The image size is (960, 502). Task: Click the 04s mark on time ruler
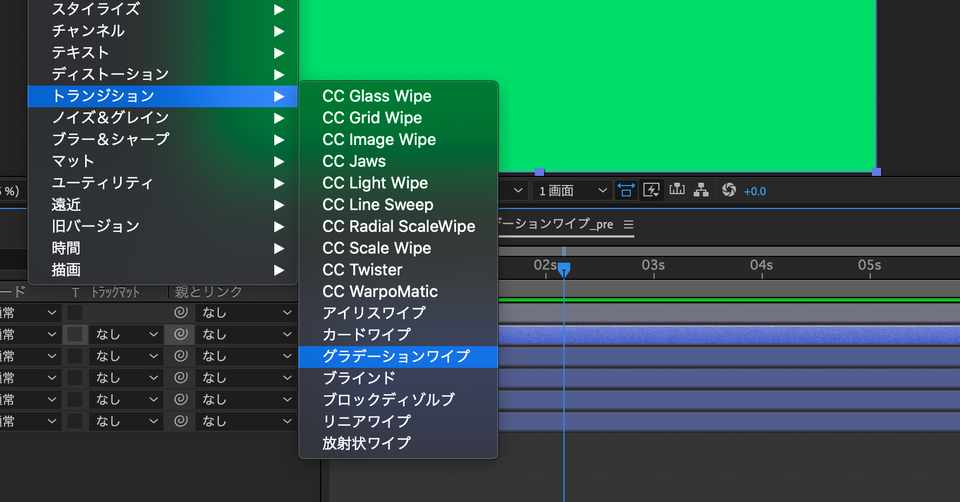click(761, 265)
